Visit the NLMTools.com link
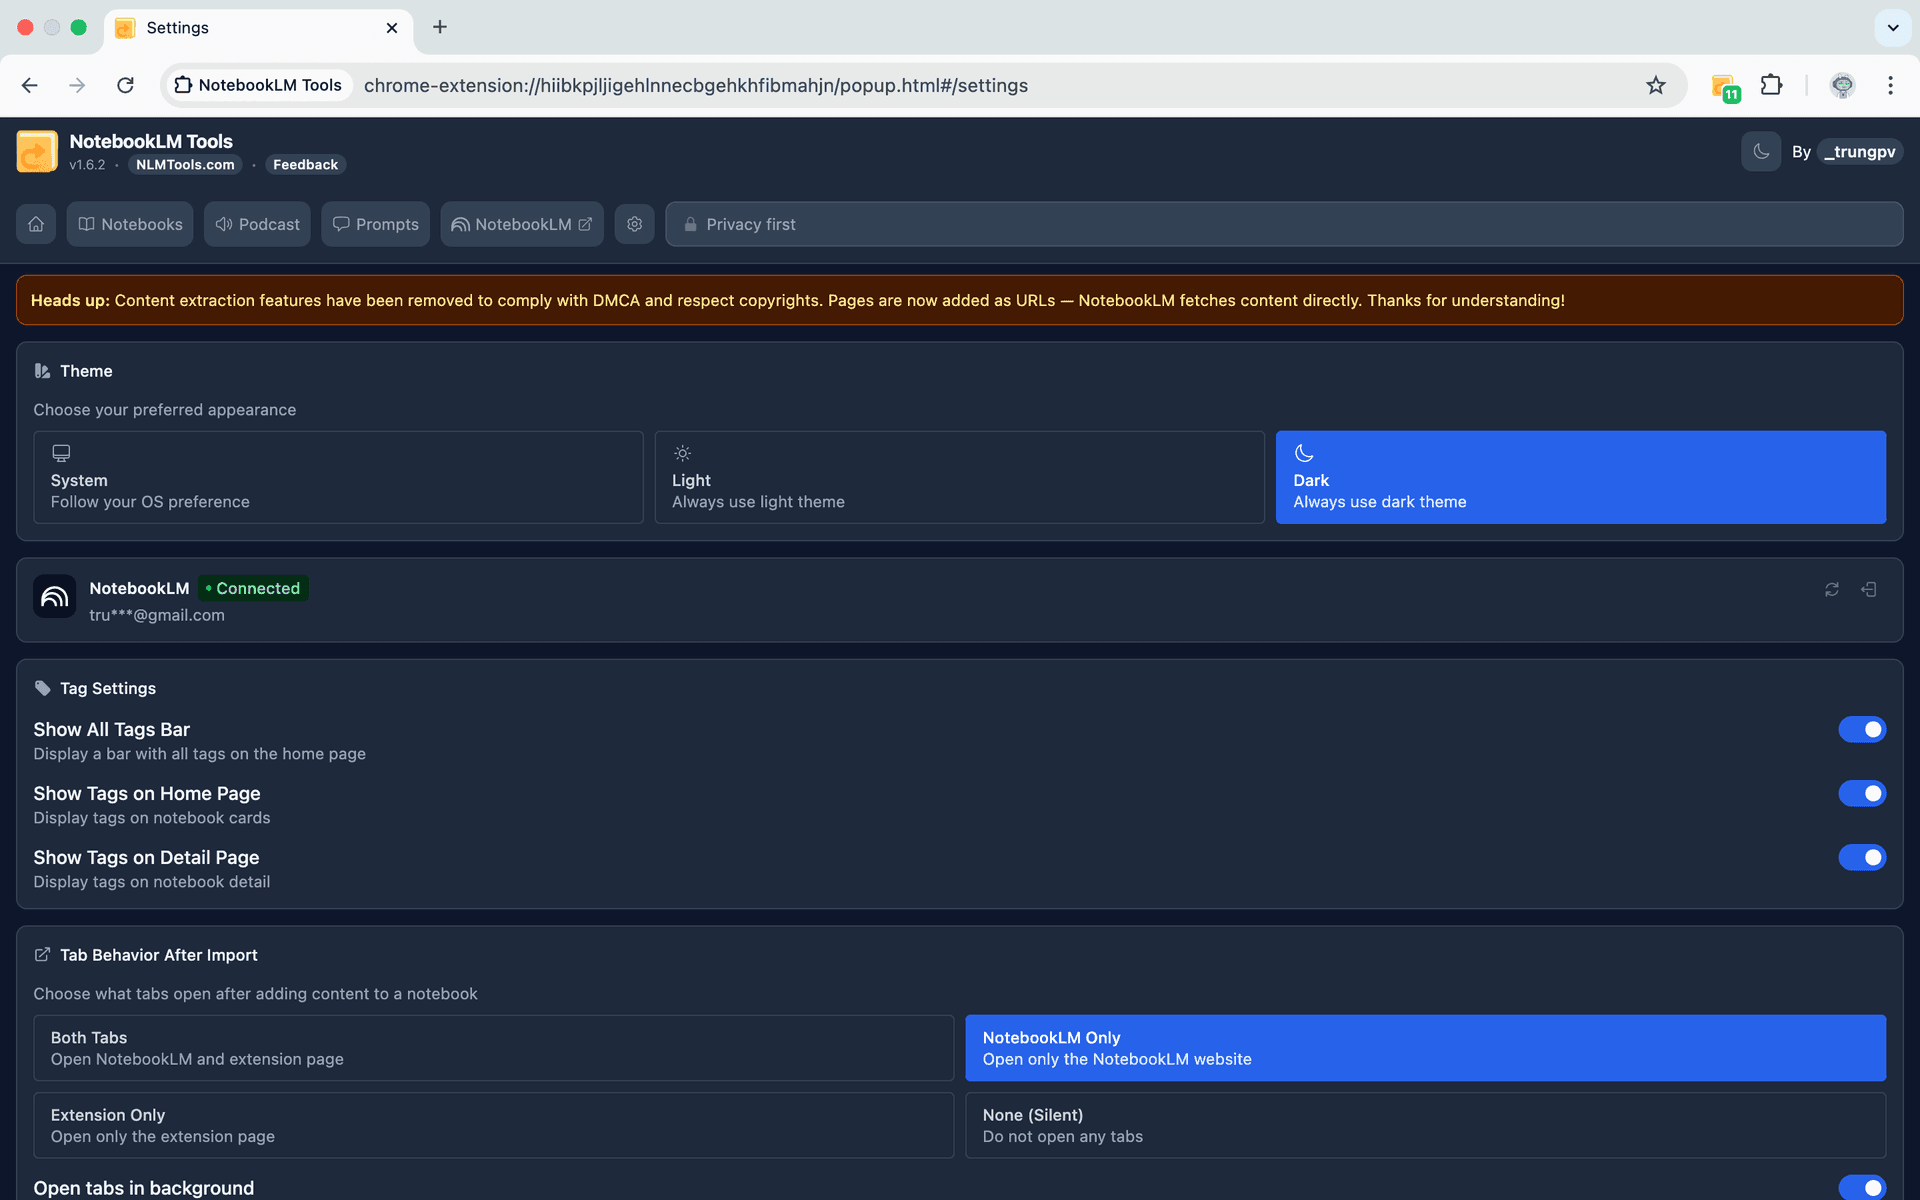The height and width of the screenshot is (1200, 1920). pos(184,164)
